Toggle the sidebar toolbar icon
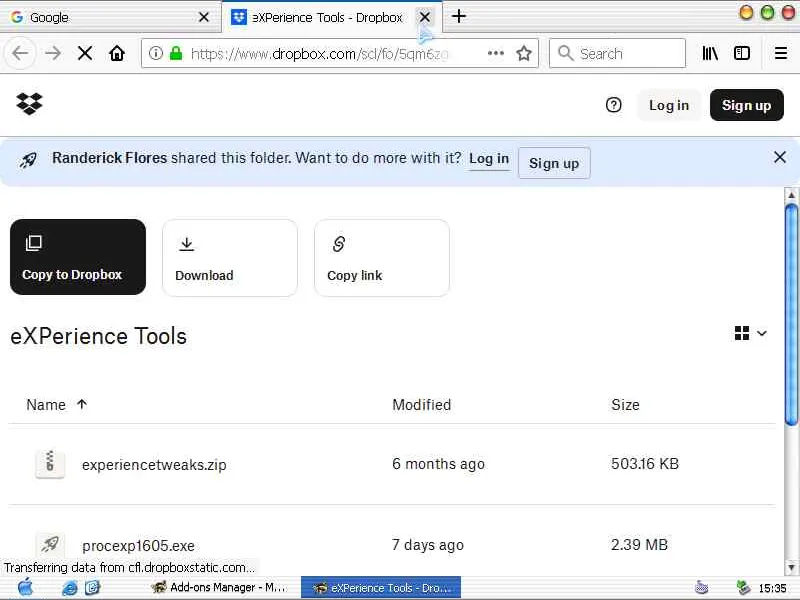The image size is (800, 600). tap(742, 53)
